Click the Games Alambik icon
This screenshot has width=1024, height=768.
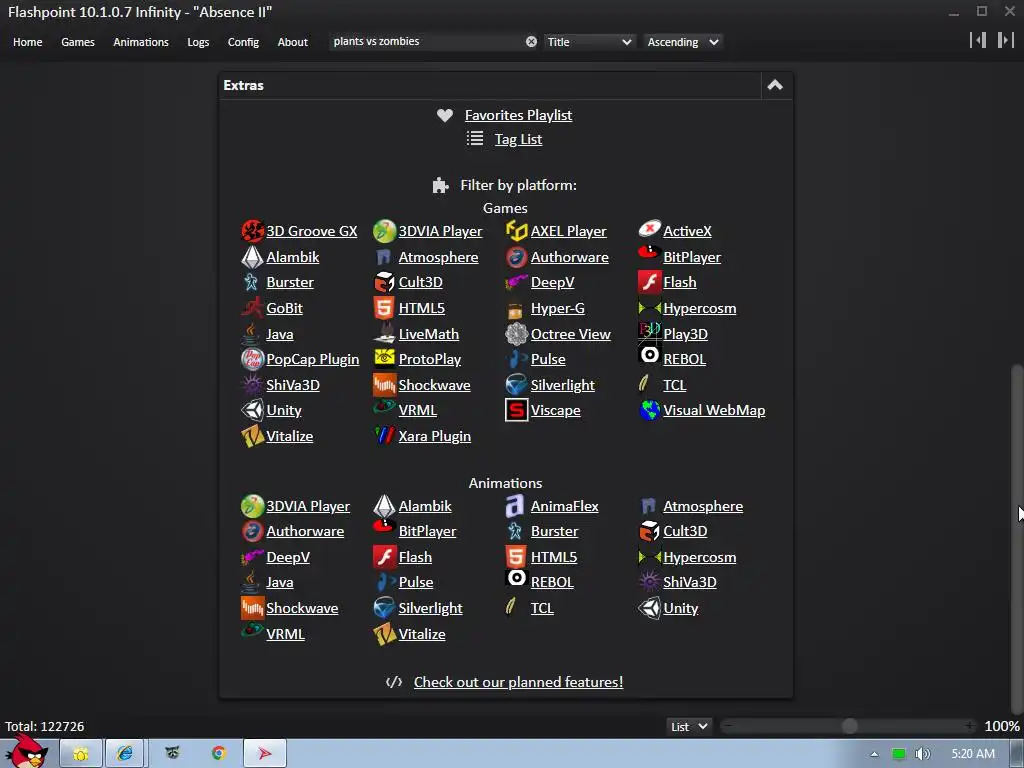tap(252, 257)
